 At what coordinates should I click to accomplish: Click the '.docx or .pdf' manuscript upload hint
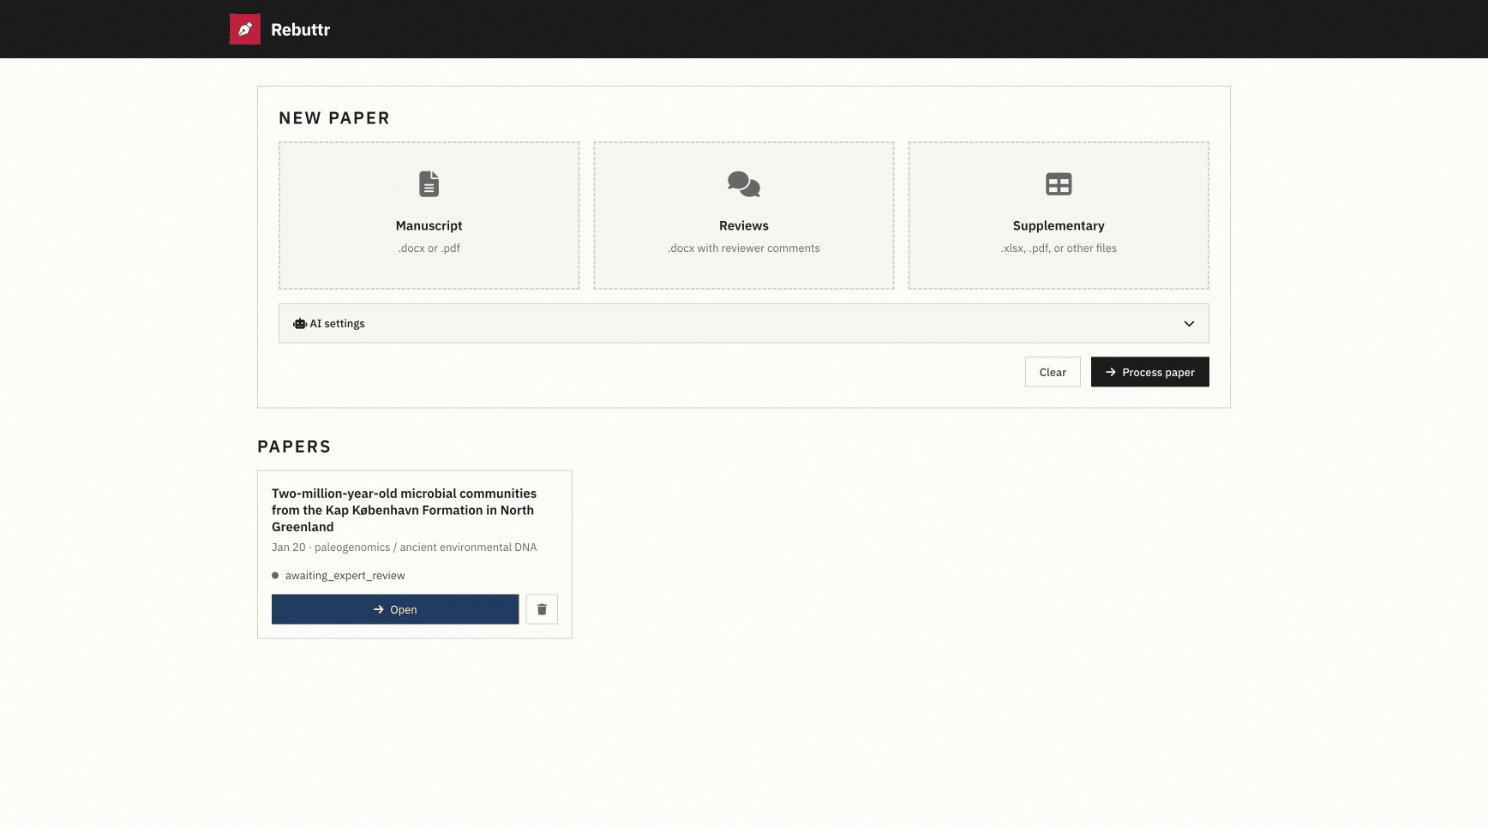click(429, 248)
